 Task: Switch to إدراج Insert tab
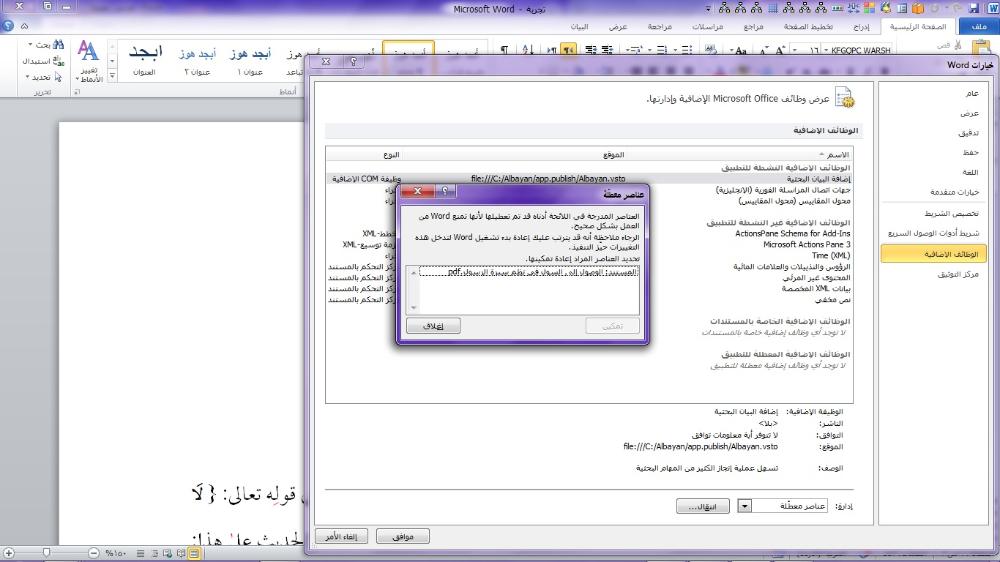tap(861, 27)
